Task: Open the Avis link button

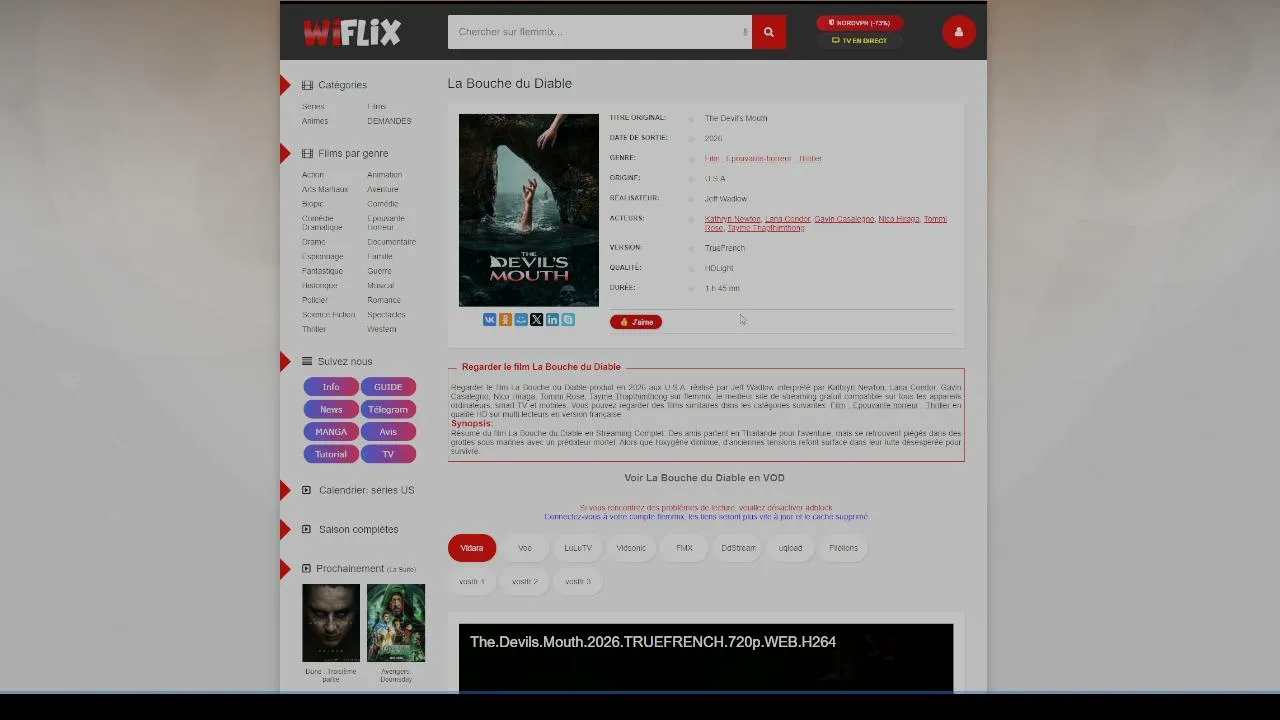Action: (x=388, y=432)
